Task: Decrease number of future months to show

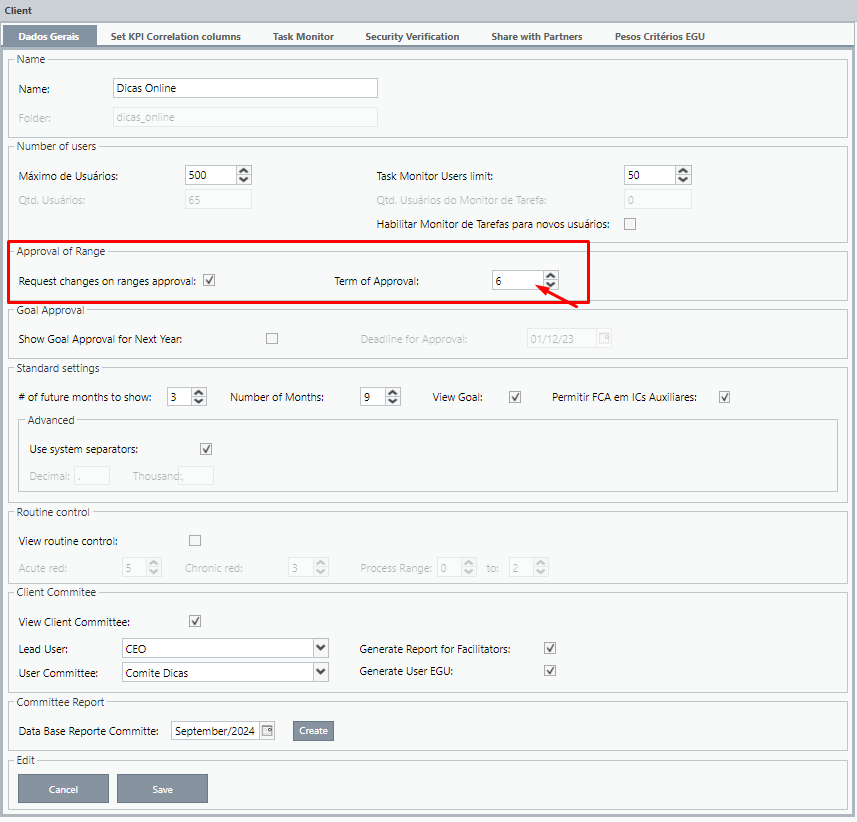Action: click(199, 402)
